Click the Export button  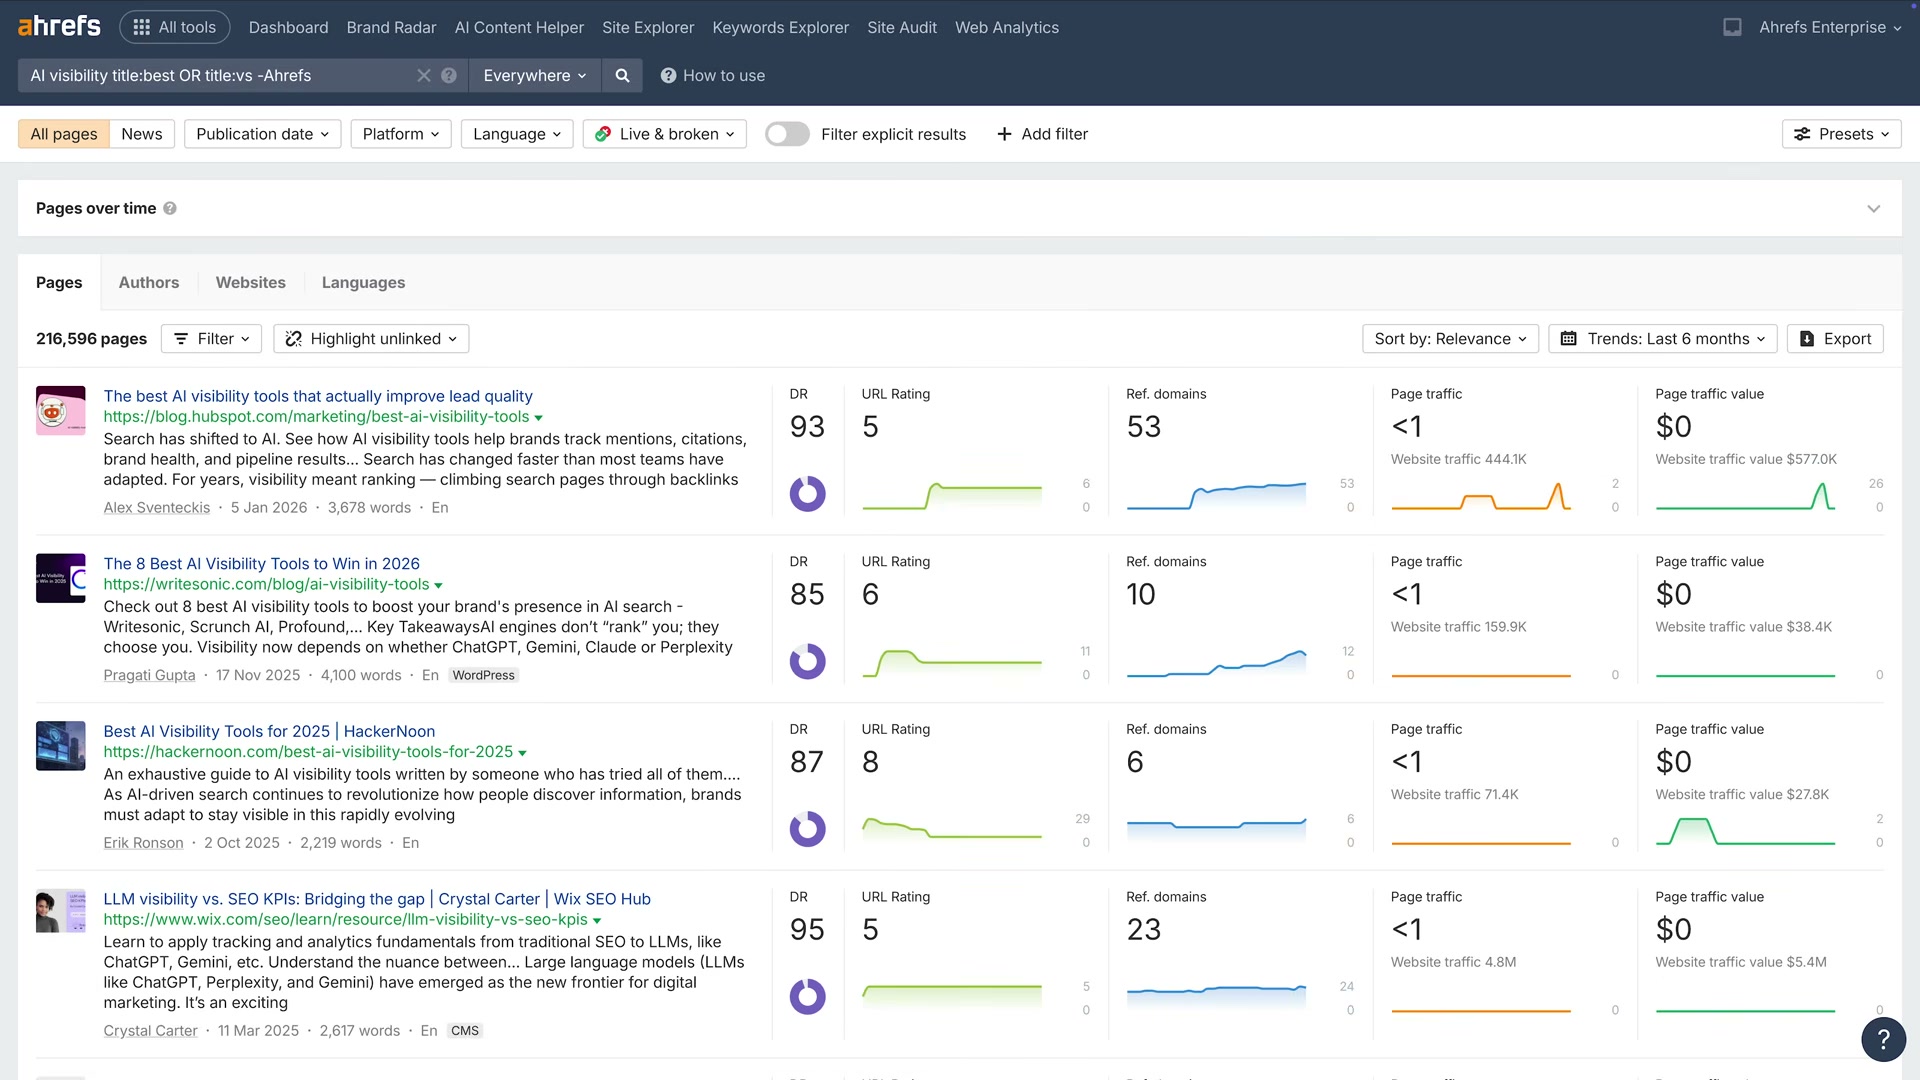click(x=1835, y=339)
